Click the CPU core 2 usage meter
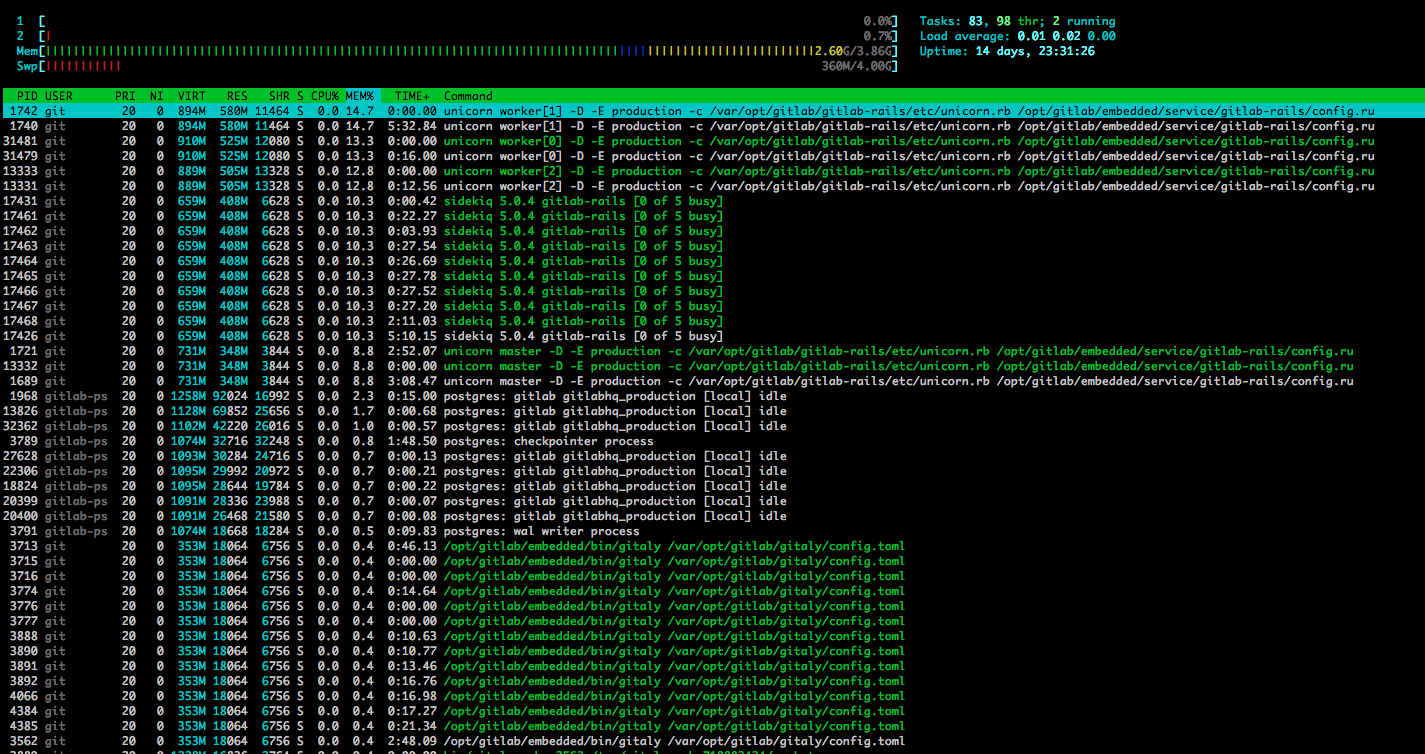Image resolution: width=1425 pixels, height=754 pixels. tap(450, 35)
